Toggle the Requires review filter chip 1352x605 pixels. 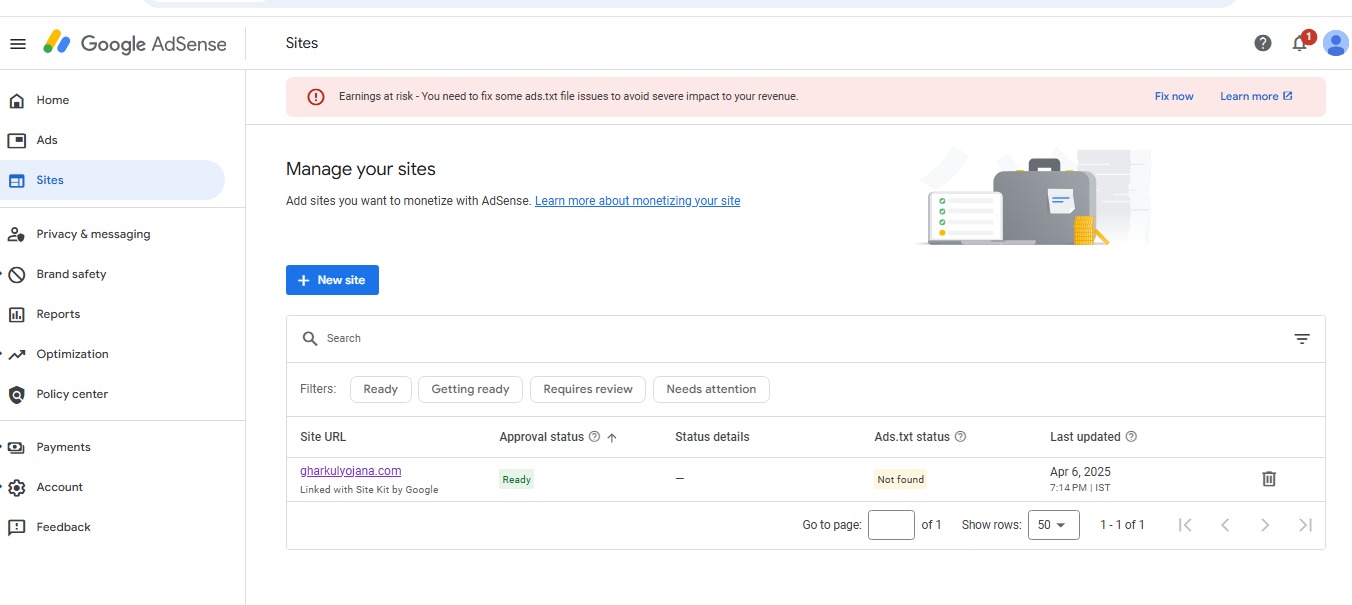[x=588, y=389]
